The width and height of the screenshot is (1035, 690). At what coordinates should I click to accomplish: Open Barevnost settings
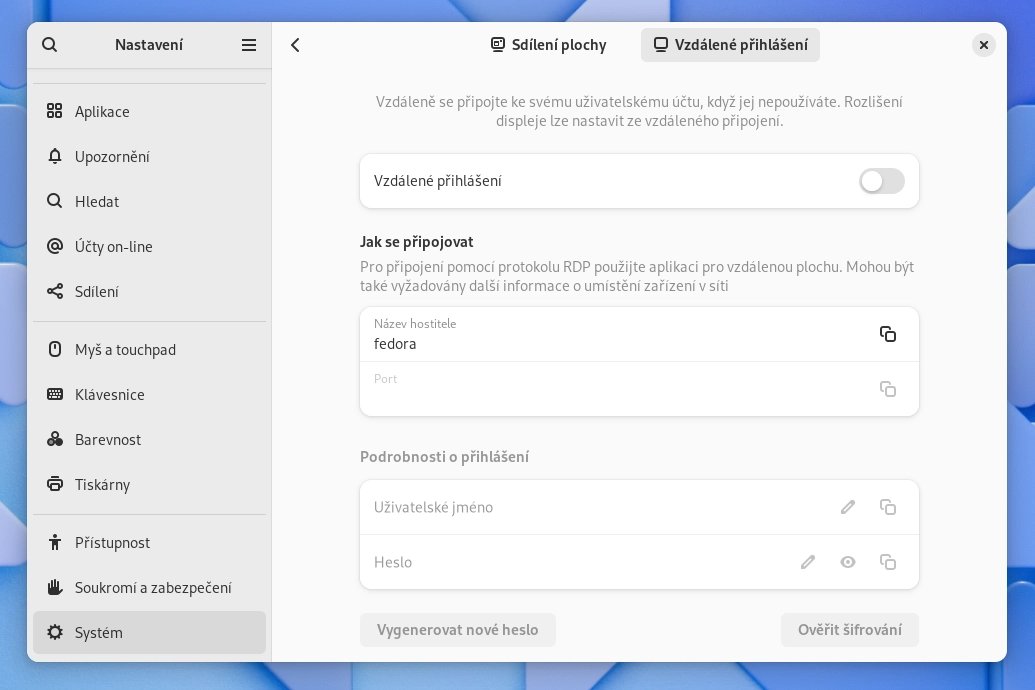click(149, 439)
